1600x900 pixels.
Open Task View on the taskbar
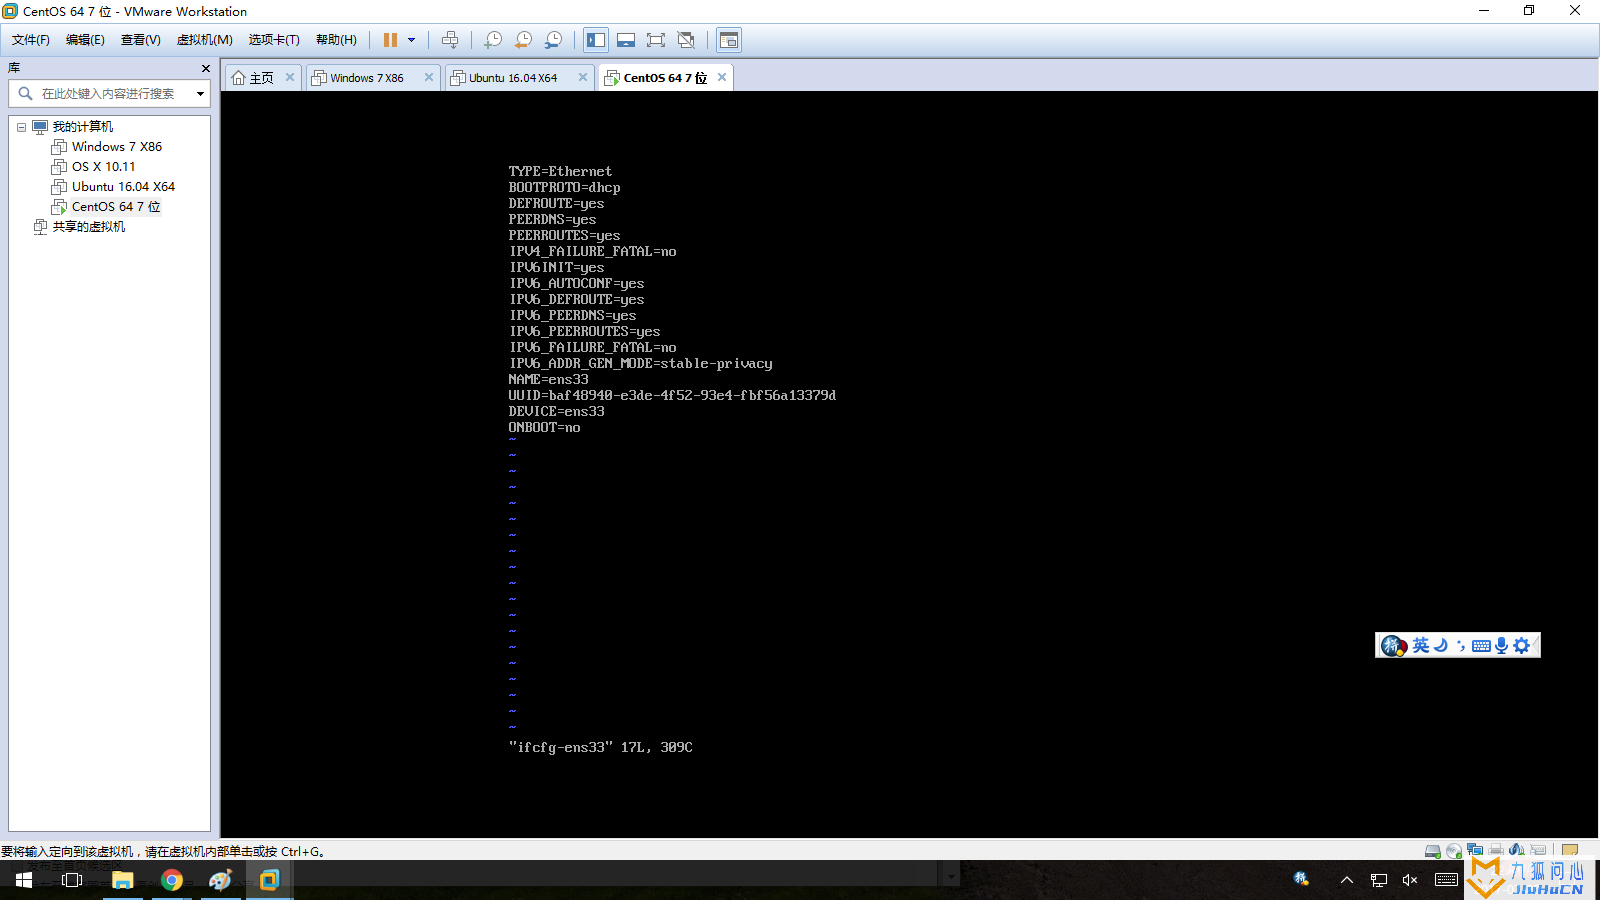tap(72, 880)
